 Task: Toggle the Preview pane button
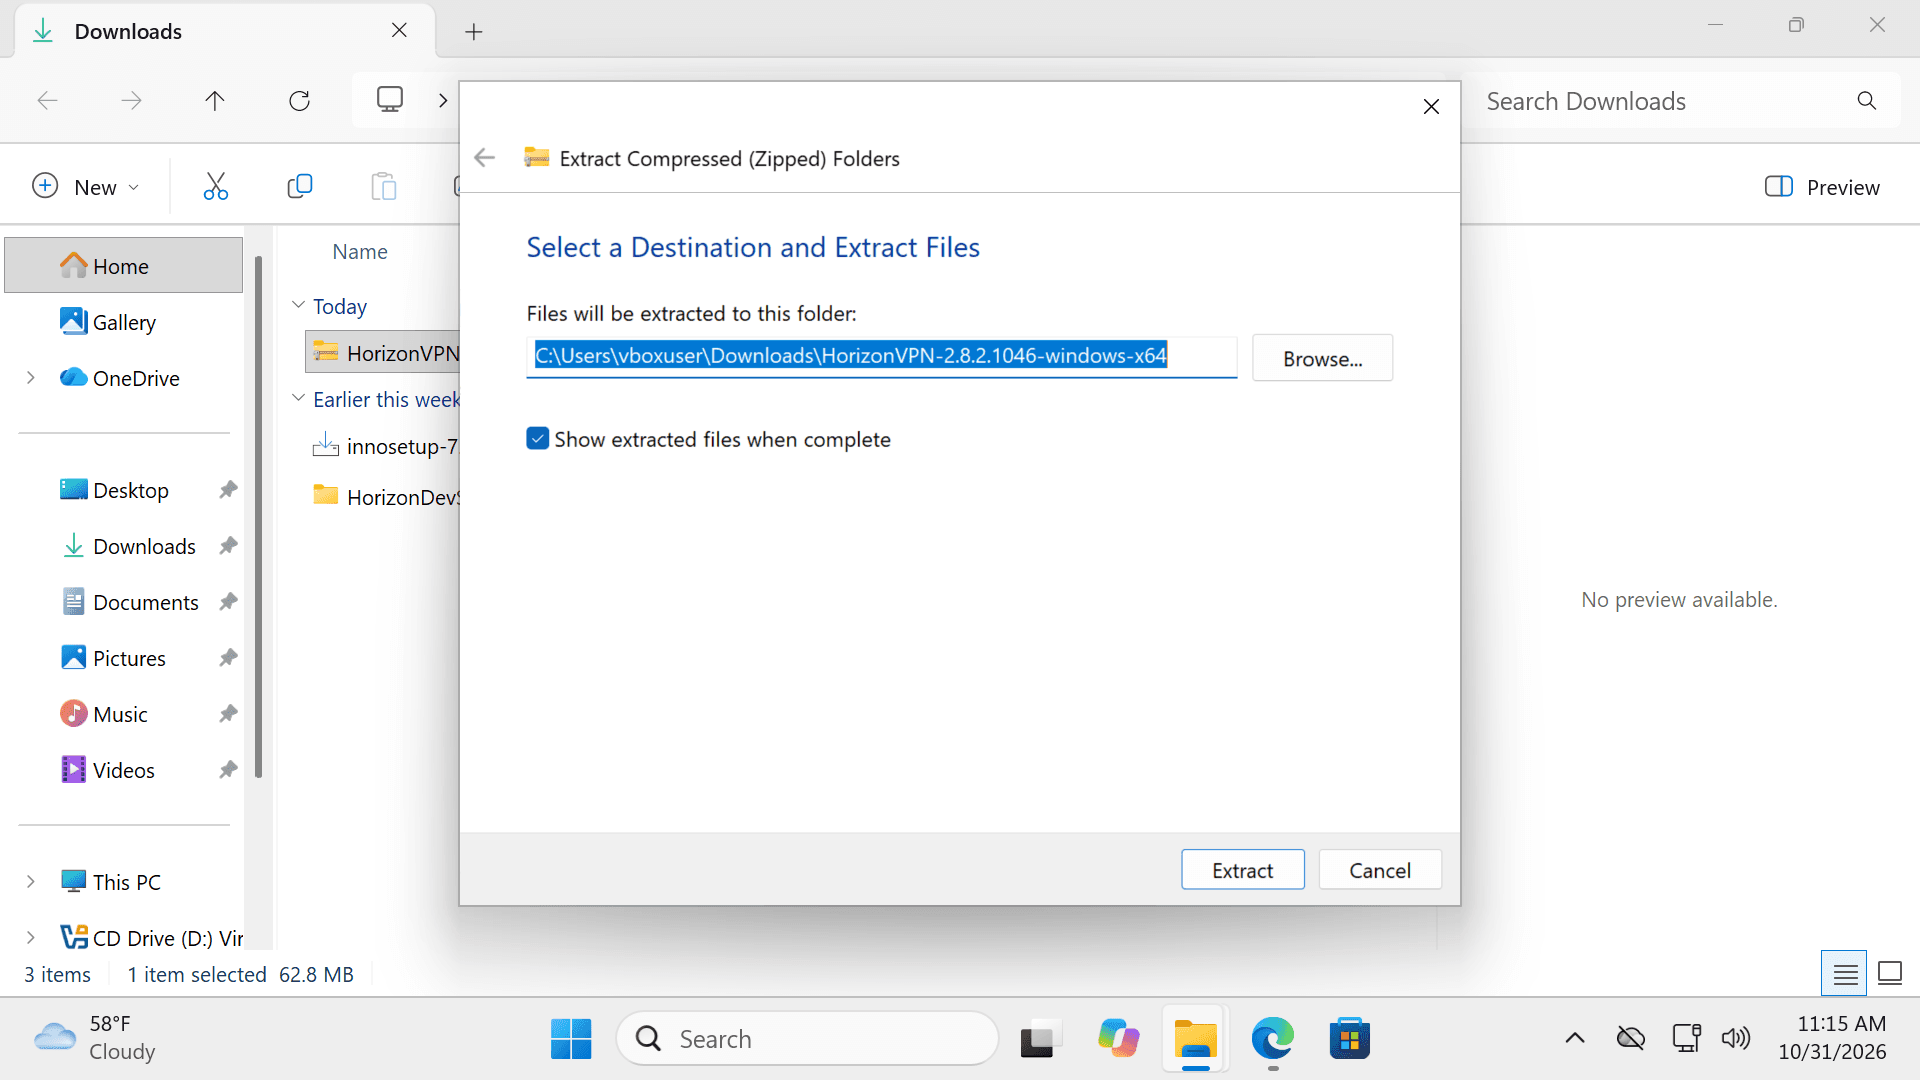click(1822, 187)
